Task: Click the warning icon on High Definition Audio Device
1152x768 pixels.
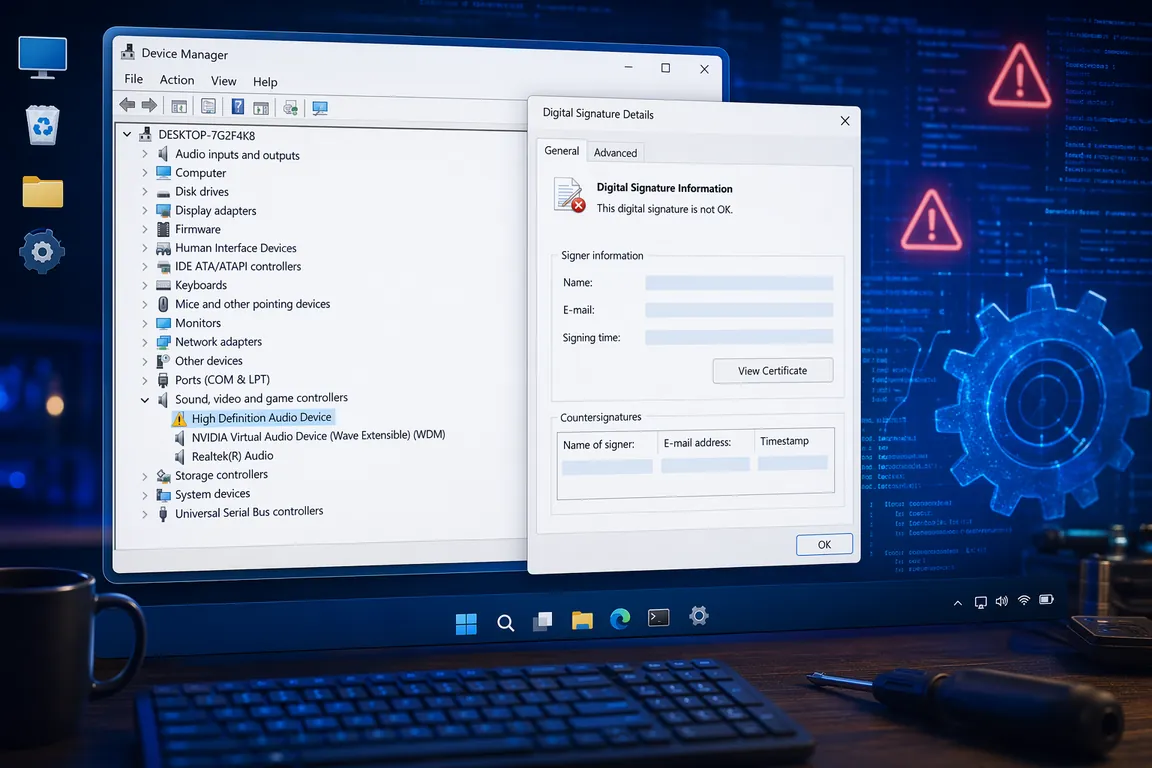Action: coord(179,419)
